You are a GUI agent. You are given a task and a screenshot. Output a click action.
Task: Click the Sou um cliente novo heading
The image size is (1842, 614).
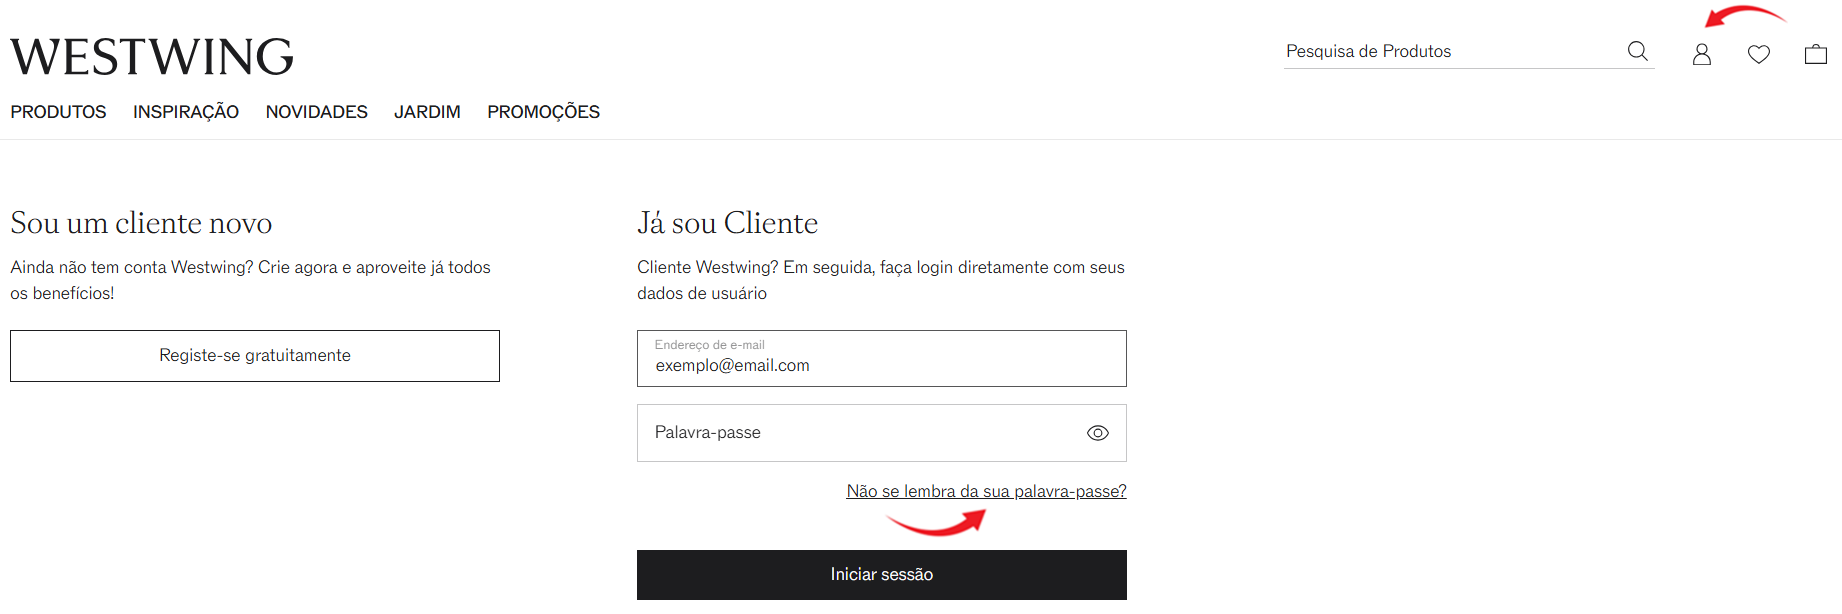coord(141,223)
